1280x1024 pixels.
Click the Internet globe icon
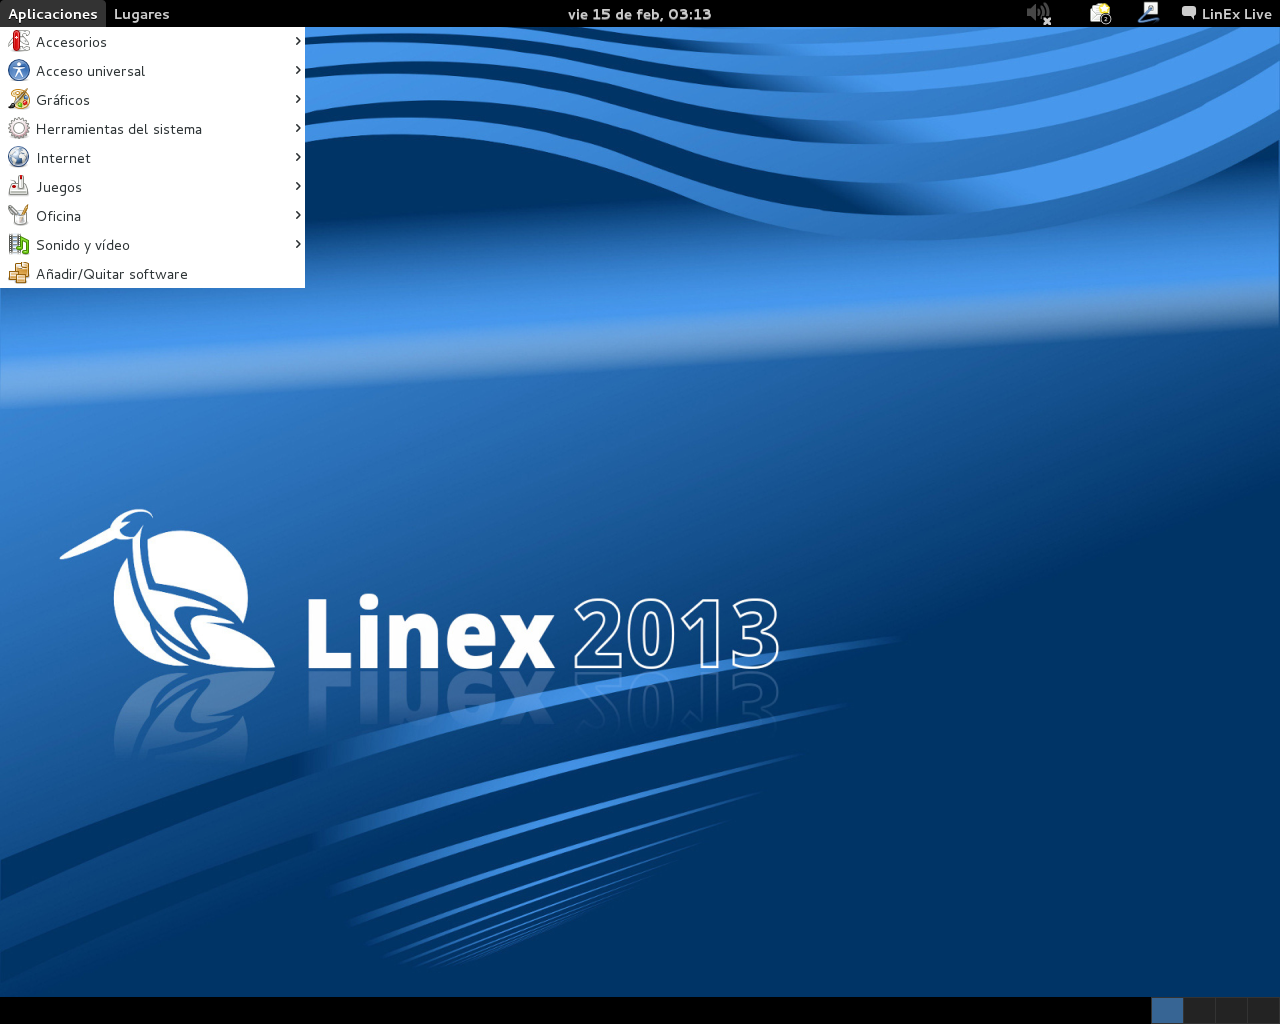pos(18,157)
